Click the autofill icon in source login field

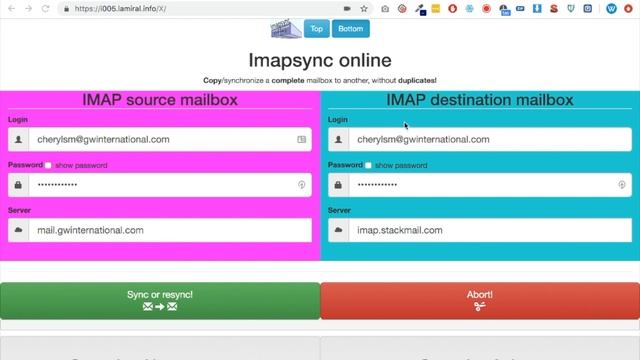[301, 140]
